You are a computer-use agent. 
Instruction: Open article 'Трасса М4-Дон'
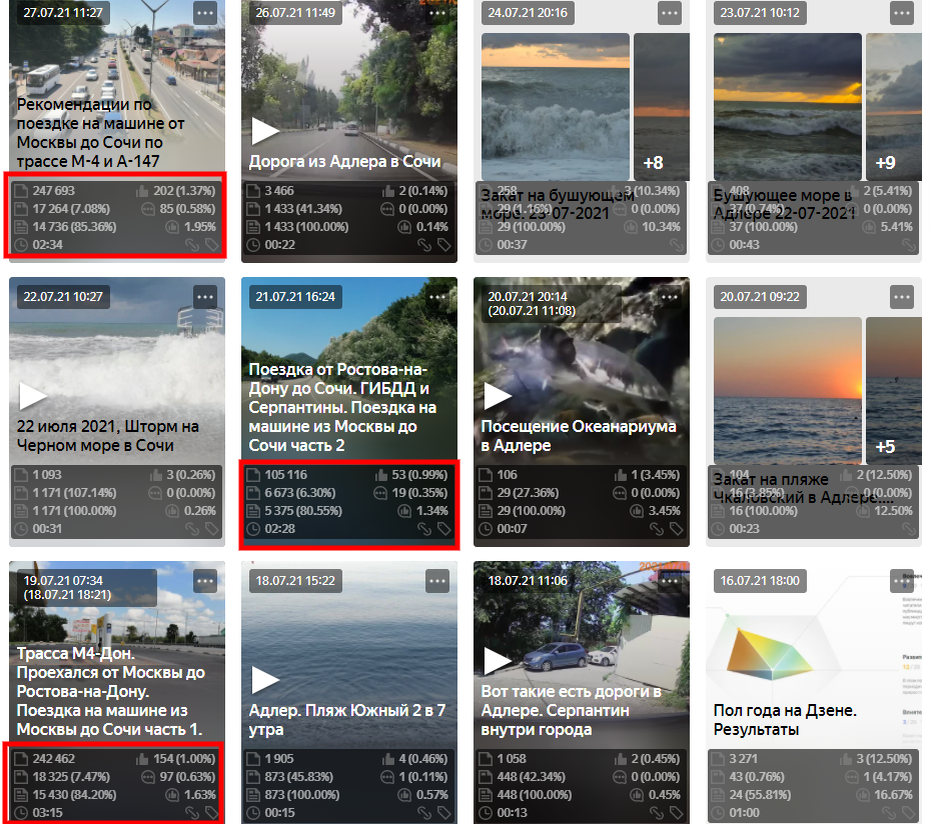(x=110, y=691)
